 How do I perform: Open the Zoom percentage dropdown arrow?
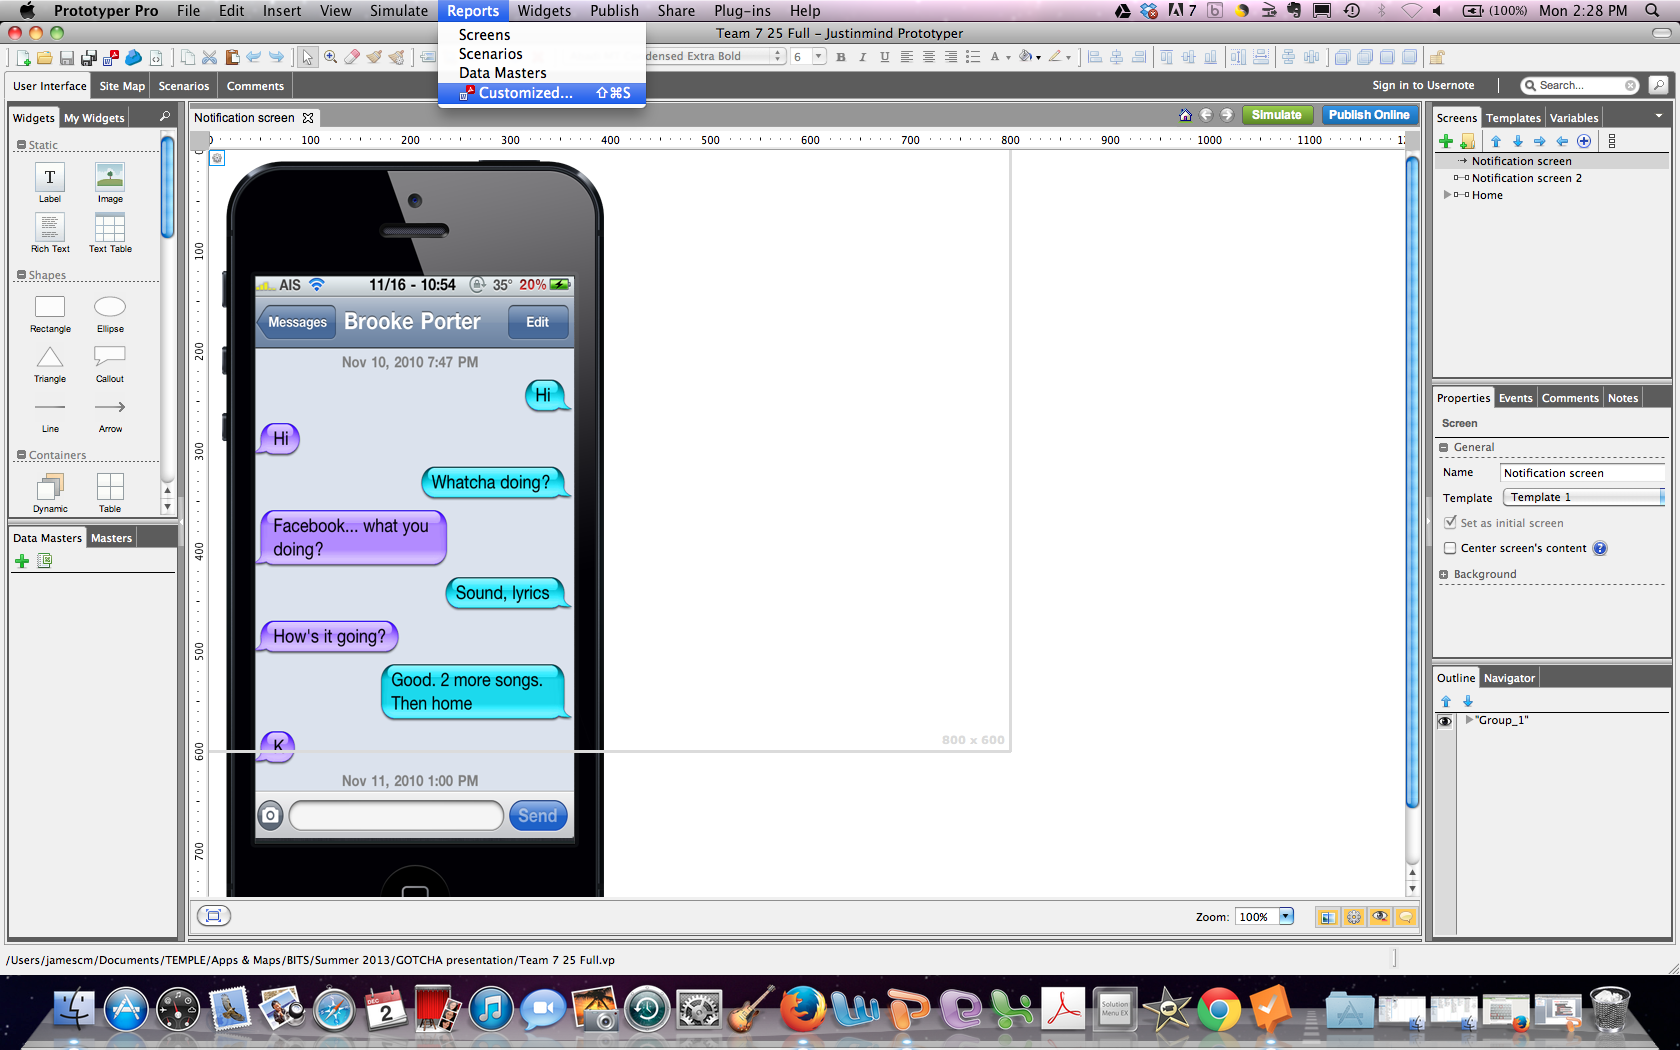pos(1286,916)
